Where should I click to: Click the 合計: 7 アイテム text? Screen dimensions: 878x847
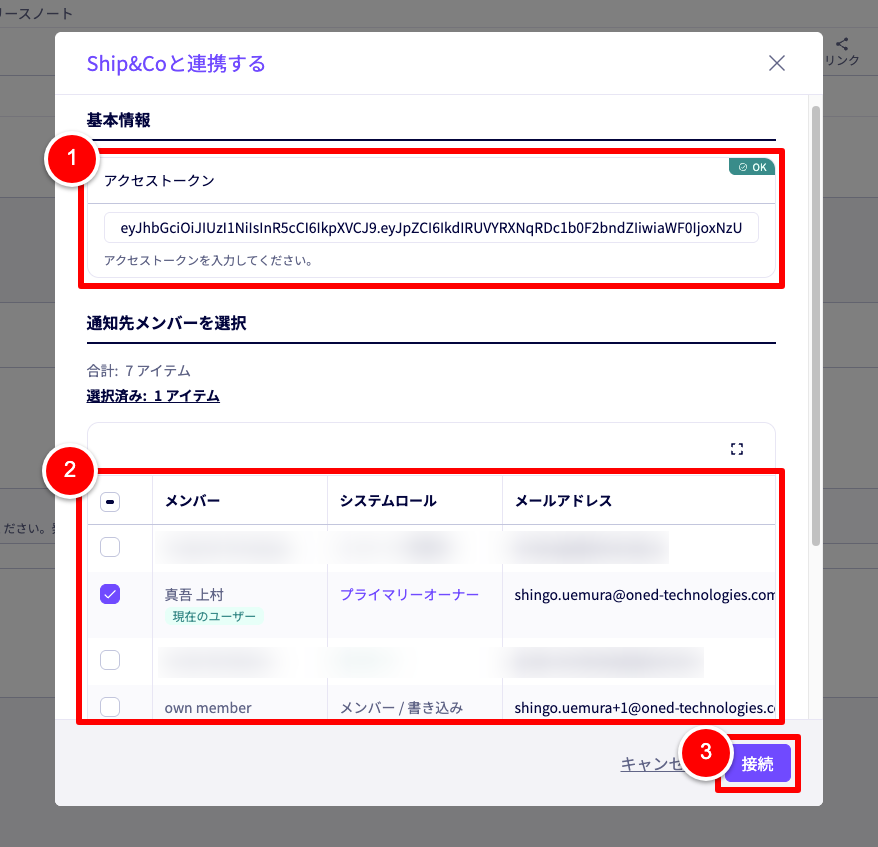point(138,371)
